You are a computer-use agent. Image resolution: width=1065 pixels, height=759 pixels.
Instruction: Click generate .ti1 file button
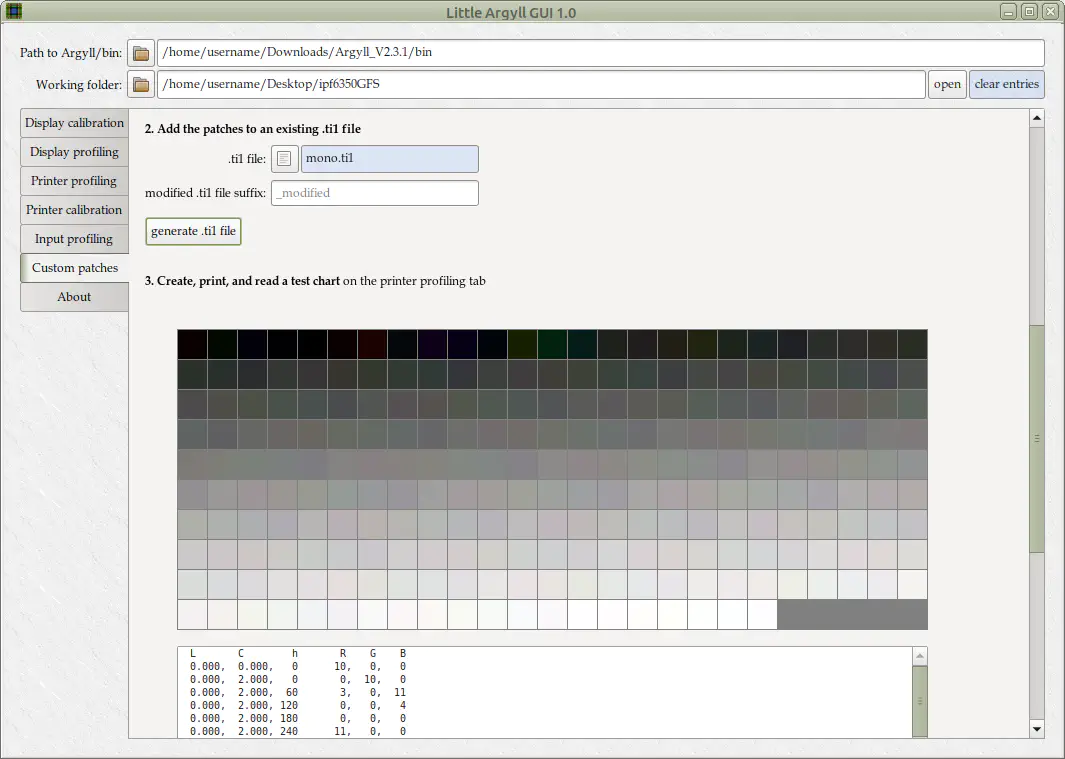tap(194, 231)
